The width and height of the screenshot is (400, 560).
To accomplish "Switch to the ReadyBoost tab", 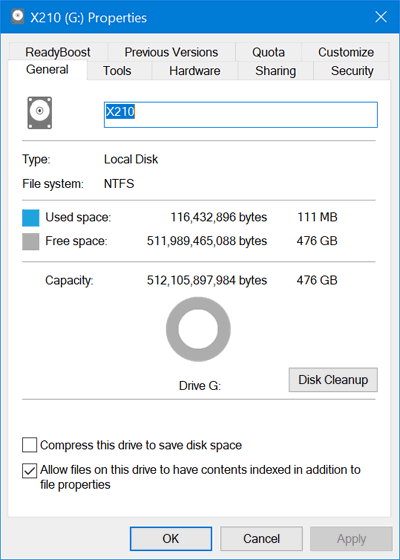I will (58, 52).
